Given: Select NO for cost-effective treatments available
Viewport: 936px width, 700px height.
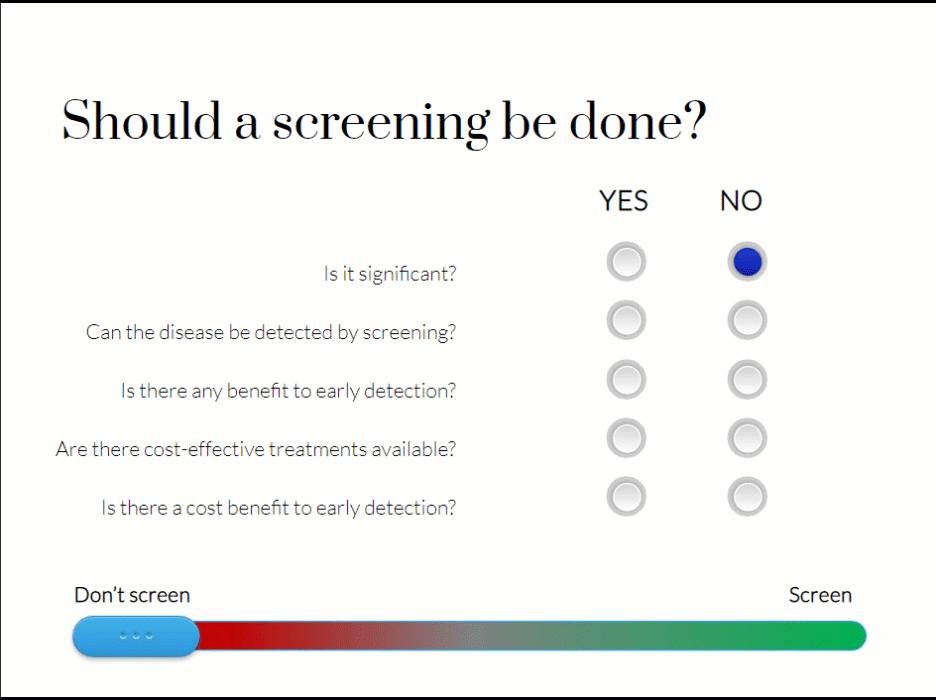Looking at the screenshot, I should [747, 438].
